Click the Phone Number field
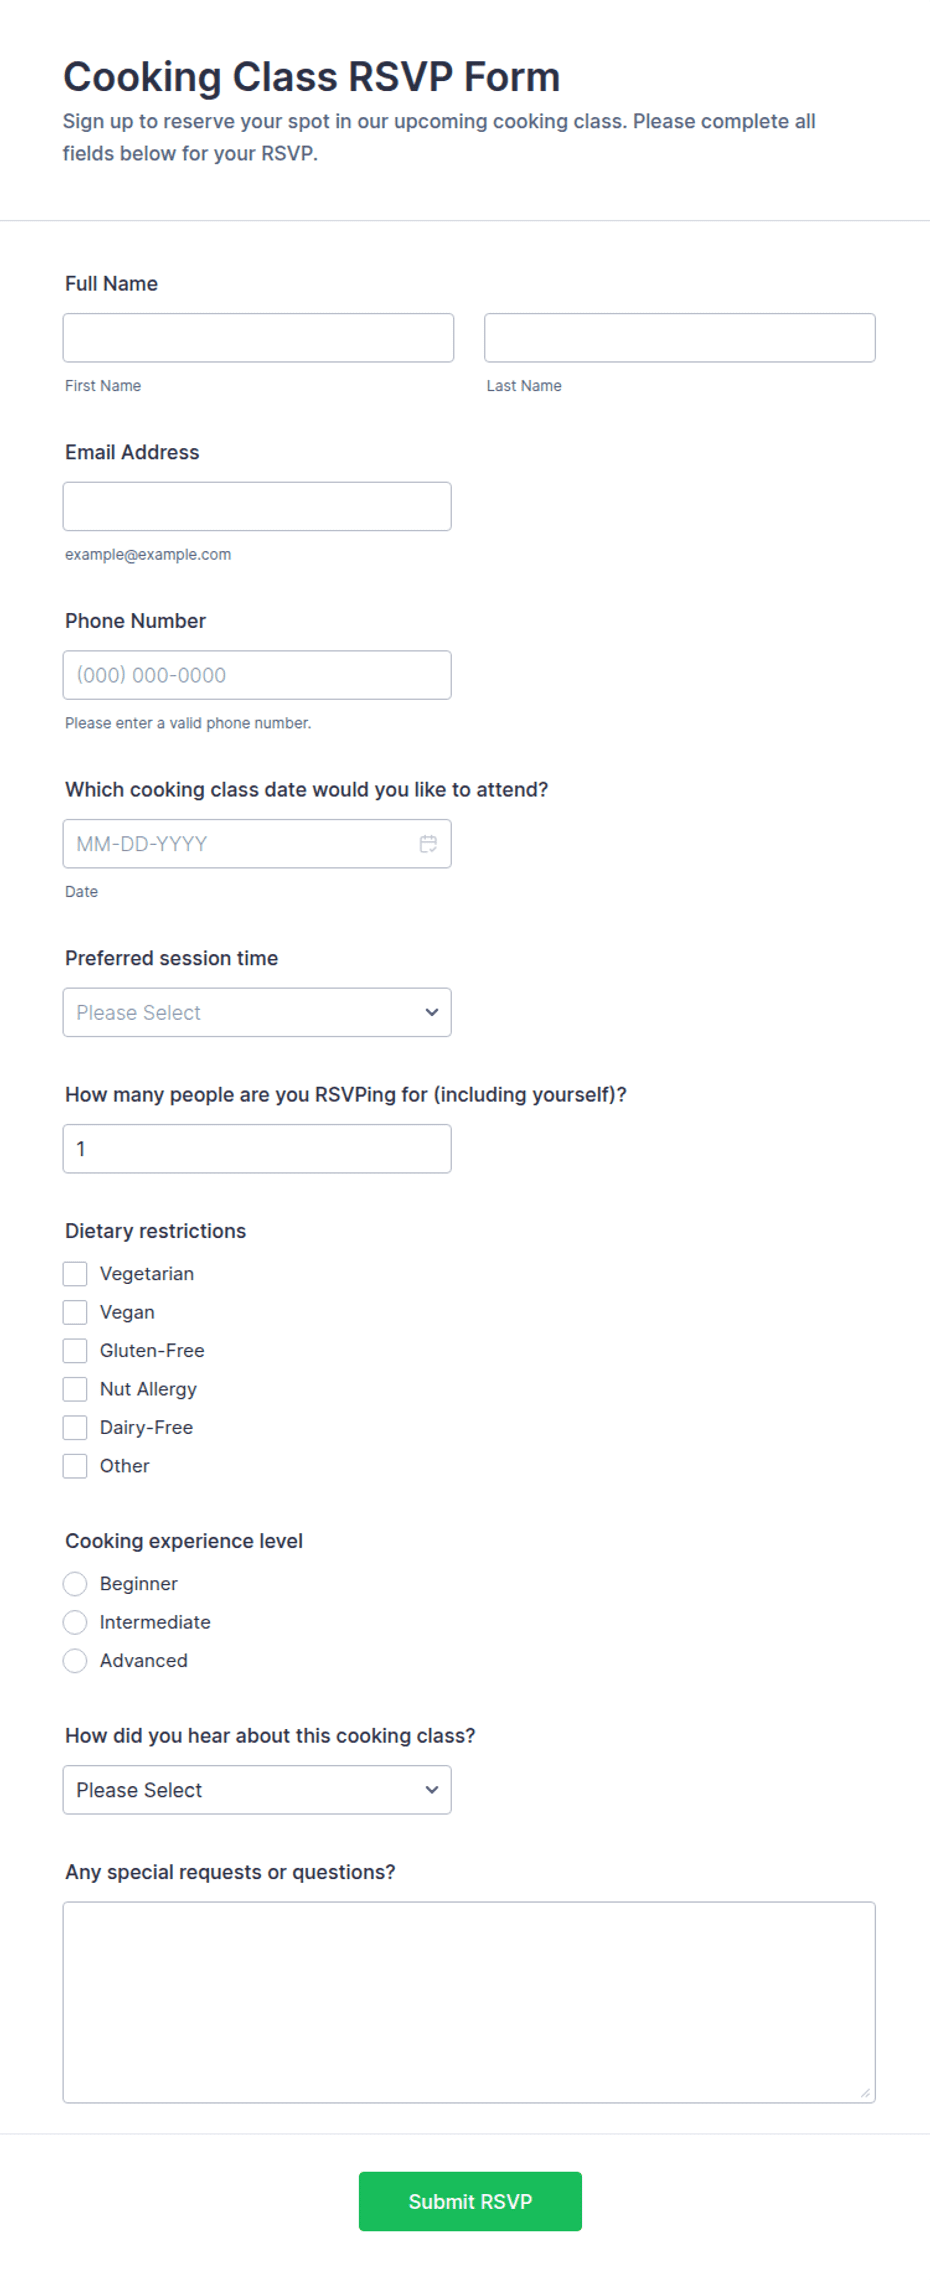The image size is (930, 2280). (257, 675)
